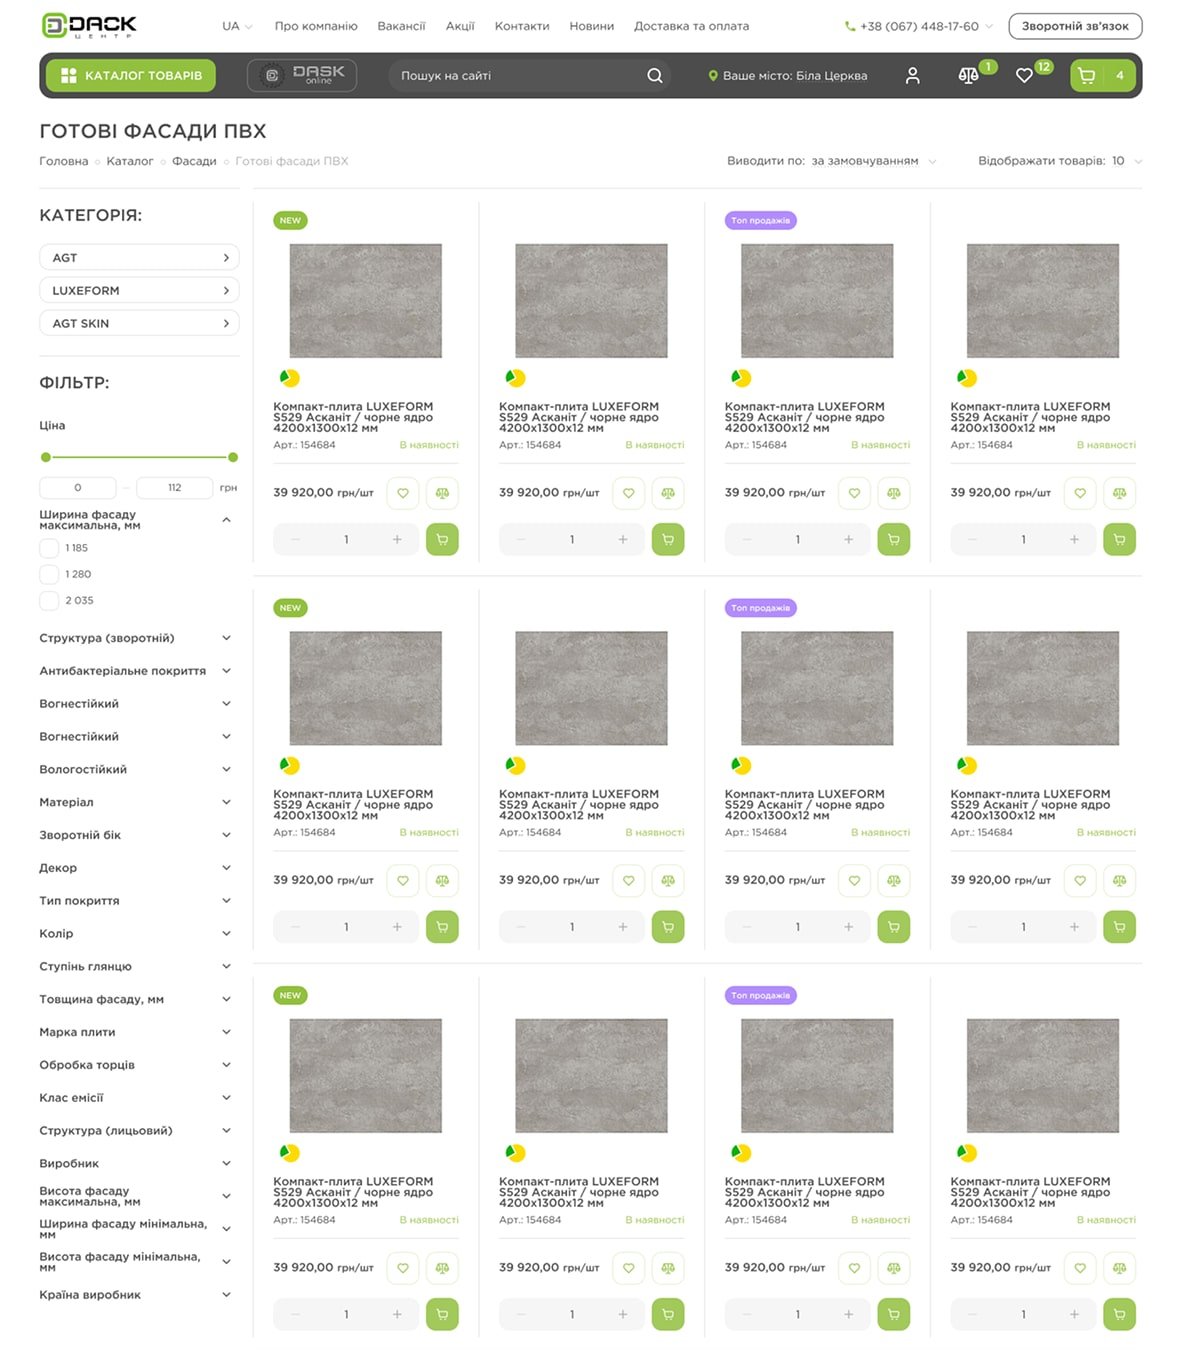Viewport: 1182px width, 1350px height.
Task: Open the sort order 'за замовчуванням' dropdown
Action: pyautogui.click(x=873, y=161)
